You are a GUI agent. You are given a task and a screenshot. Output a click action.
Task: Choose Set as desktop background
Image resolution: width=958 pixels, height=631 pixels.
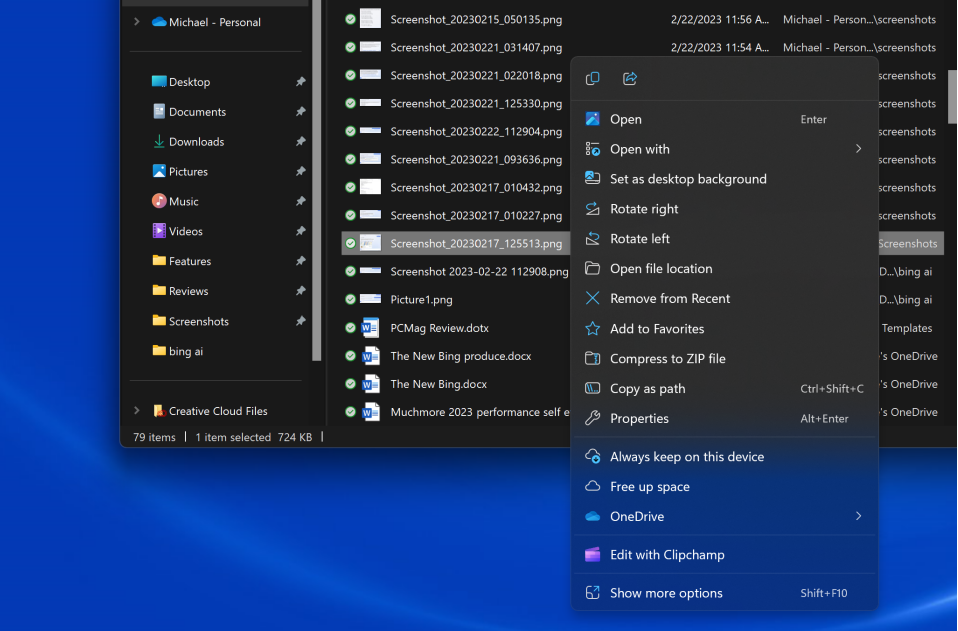coord(724,179)
